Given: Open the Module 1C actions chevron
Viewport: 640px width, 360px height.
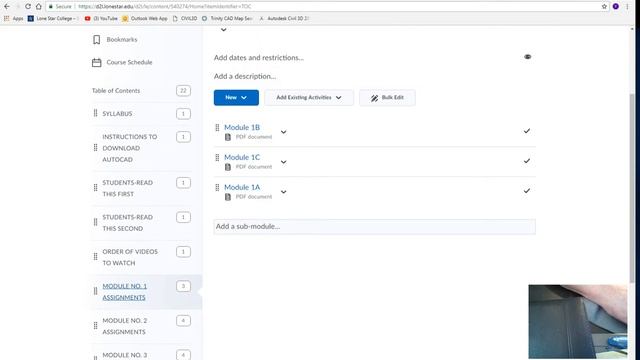Looking at the screenshot, I should click(284, 162).
